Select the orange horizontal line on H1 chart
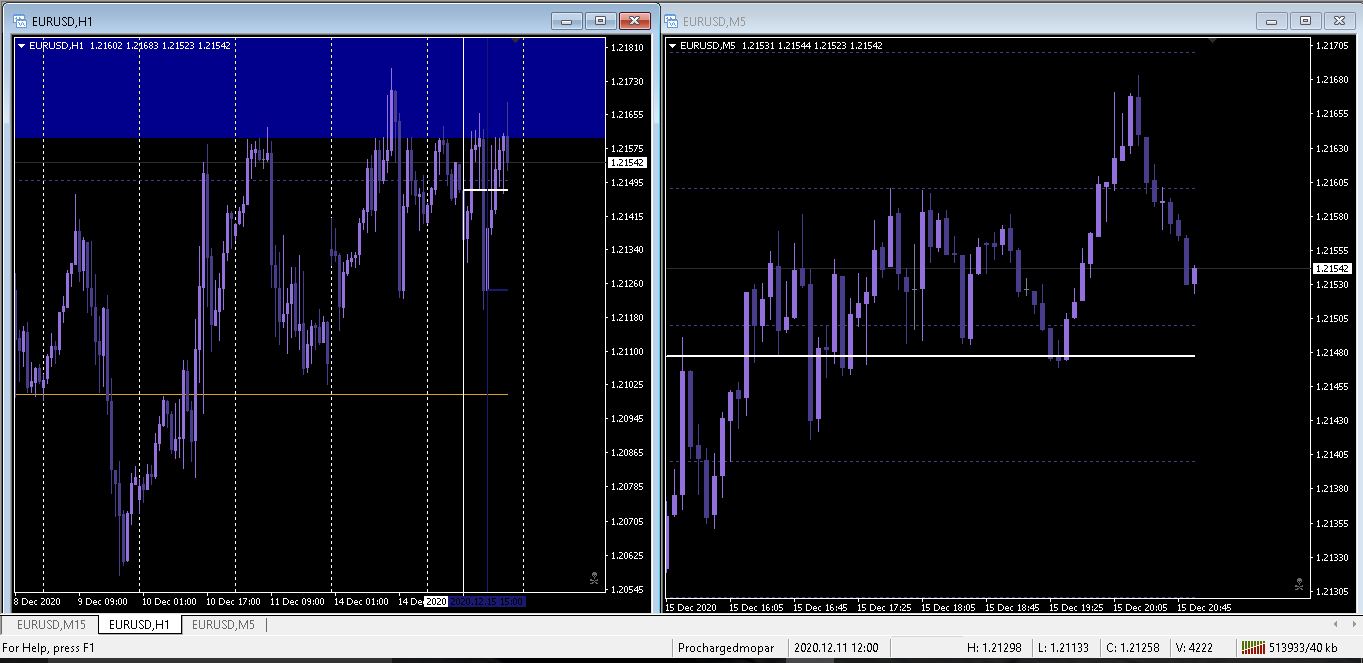Image resolution: width=1363 pixels, height=663 pixels. pos(261,394)
